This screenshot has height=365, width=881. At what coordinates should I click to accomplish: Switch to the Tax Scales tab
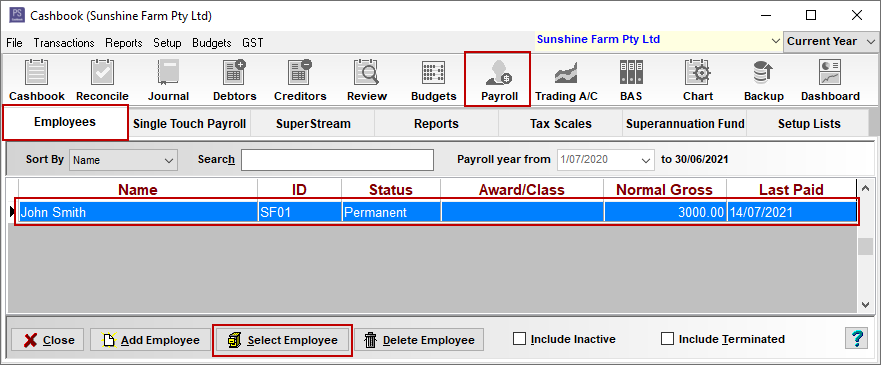(561, 124)
